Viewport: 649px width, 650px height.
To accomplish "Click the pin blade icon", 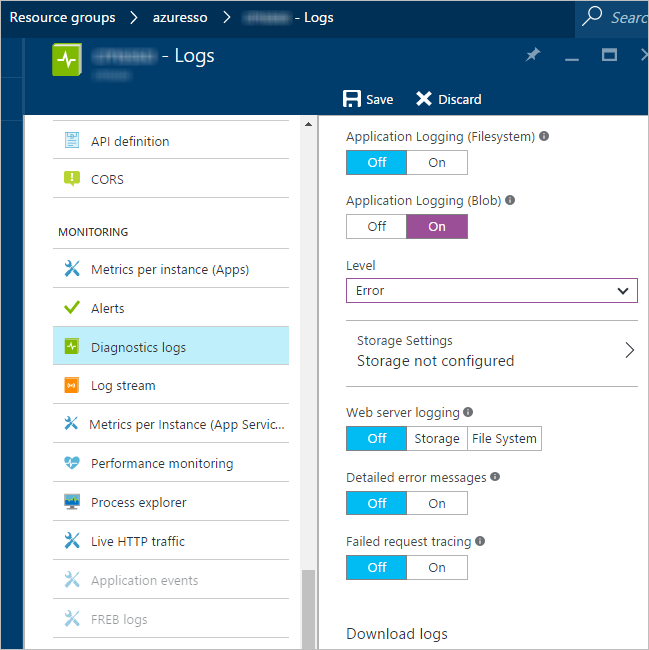I will click(534, 56).
